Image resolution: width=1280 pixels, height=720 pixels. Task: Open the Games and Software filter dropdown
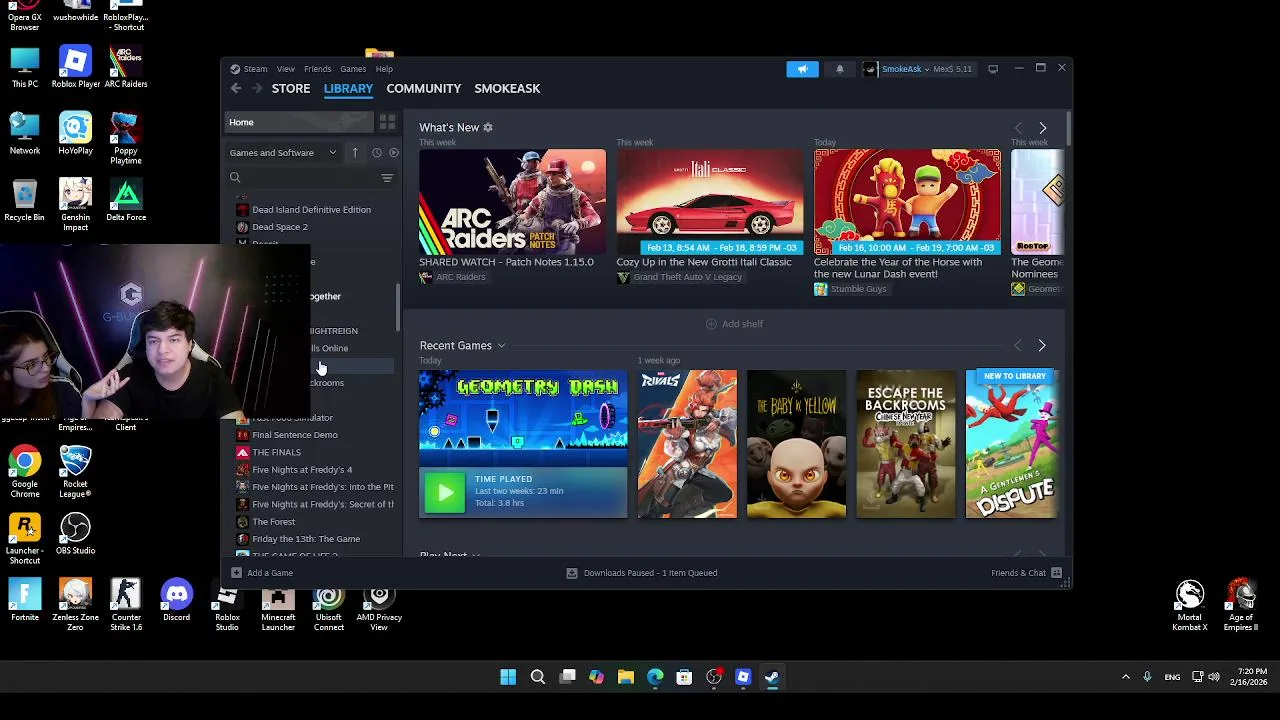283,153
